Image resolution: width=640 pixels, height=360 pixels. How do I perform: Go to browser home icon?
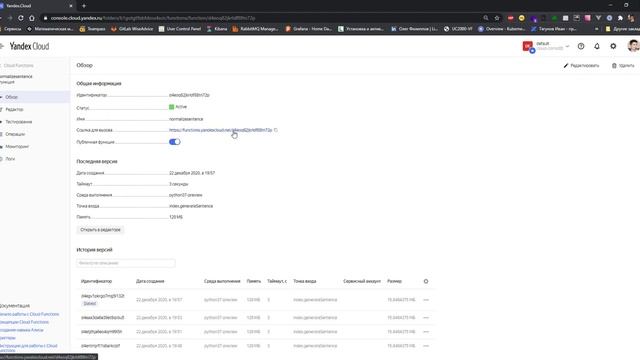tap(32, 18)
